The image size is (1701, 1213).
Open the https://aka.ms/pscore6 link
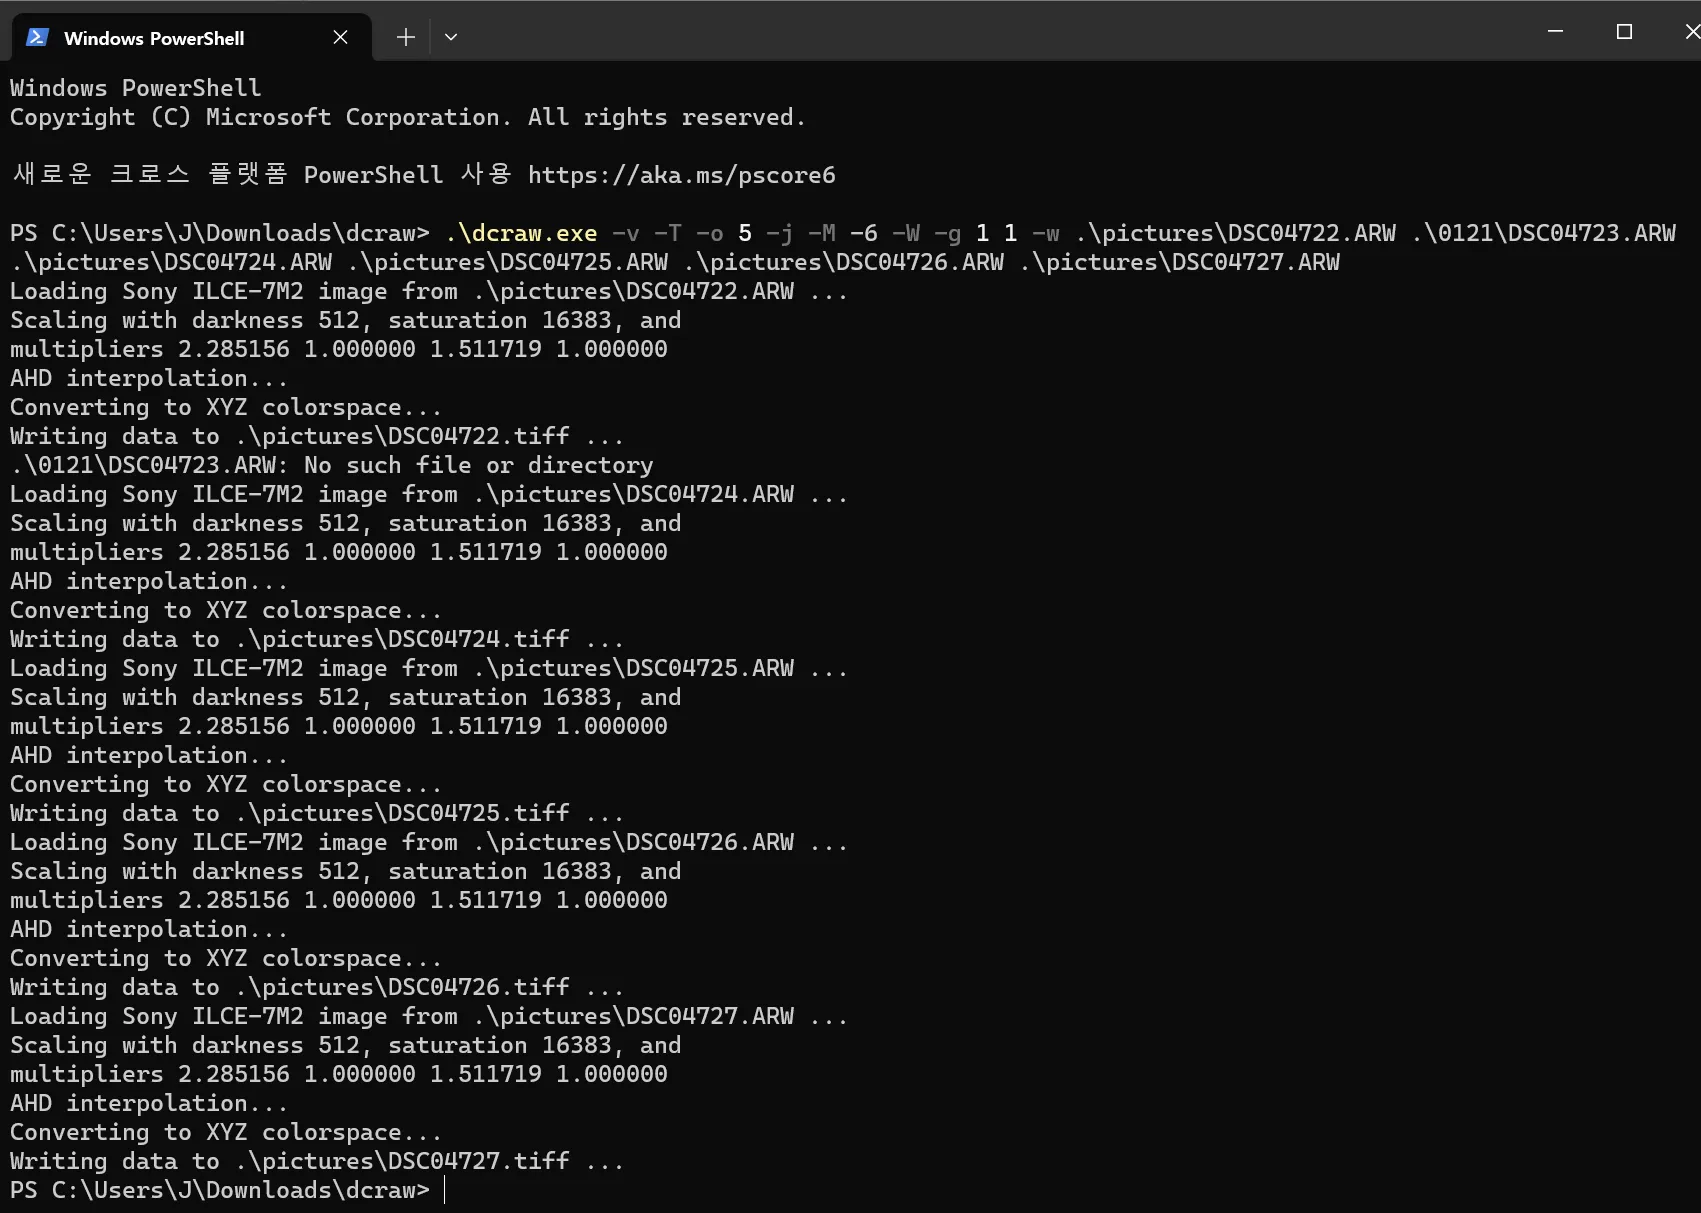681,175
